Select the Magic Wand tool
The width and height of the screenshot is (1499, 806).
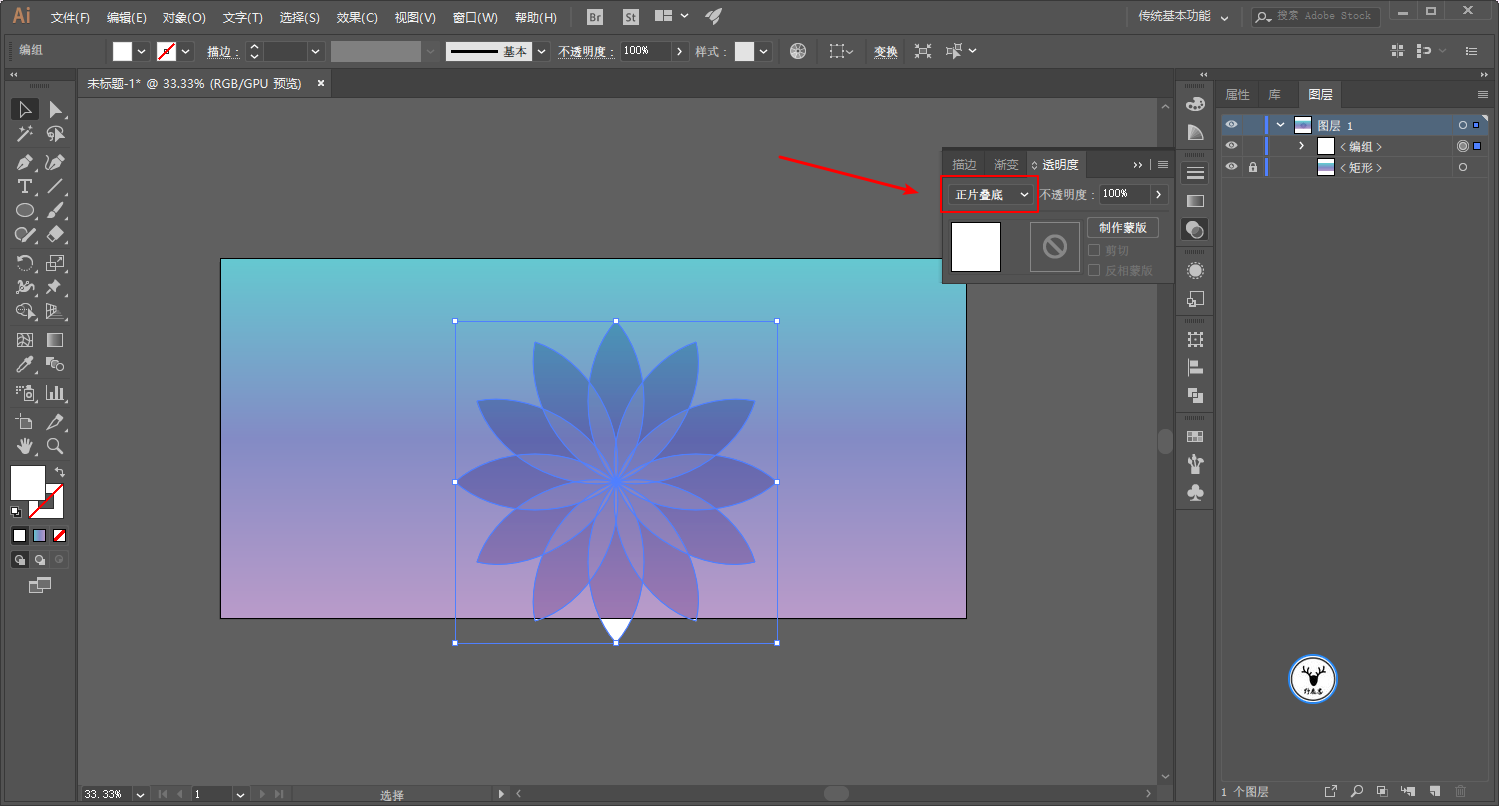coord(25,133)
